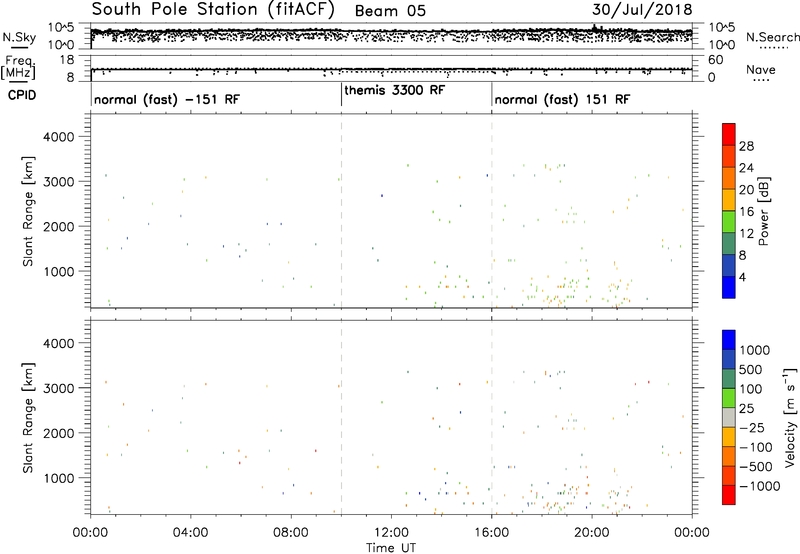The width and height of the screenshot is (800, 554).
Task: Click the 'normal (fast) 151 RF' CPID text
Action: [562, 99]
